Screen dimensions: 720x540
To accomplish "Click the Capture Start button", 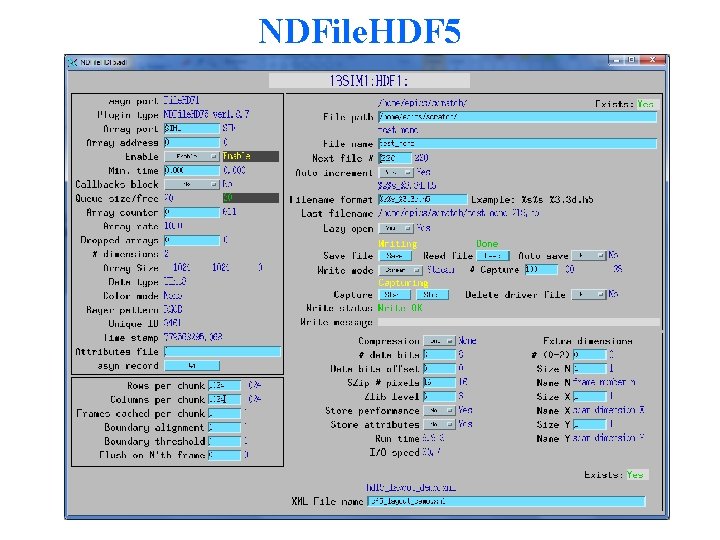I will pos(394,294).
